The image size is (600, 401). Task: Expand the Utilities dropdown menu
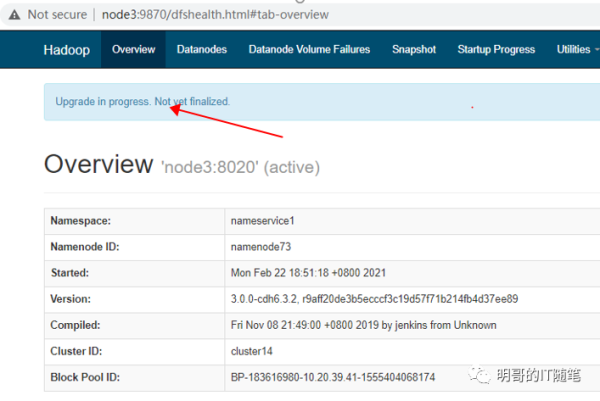tap(578, 49)
